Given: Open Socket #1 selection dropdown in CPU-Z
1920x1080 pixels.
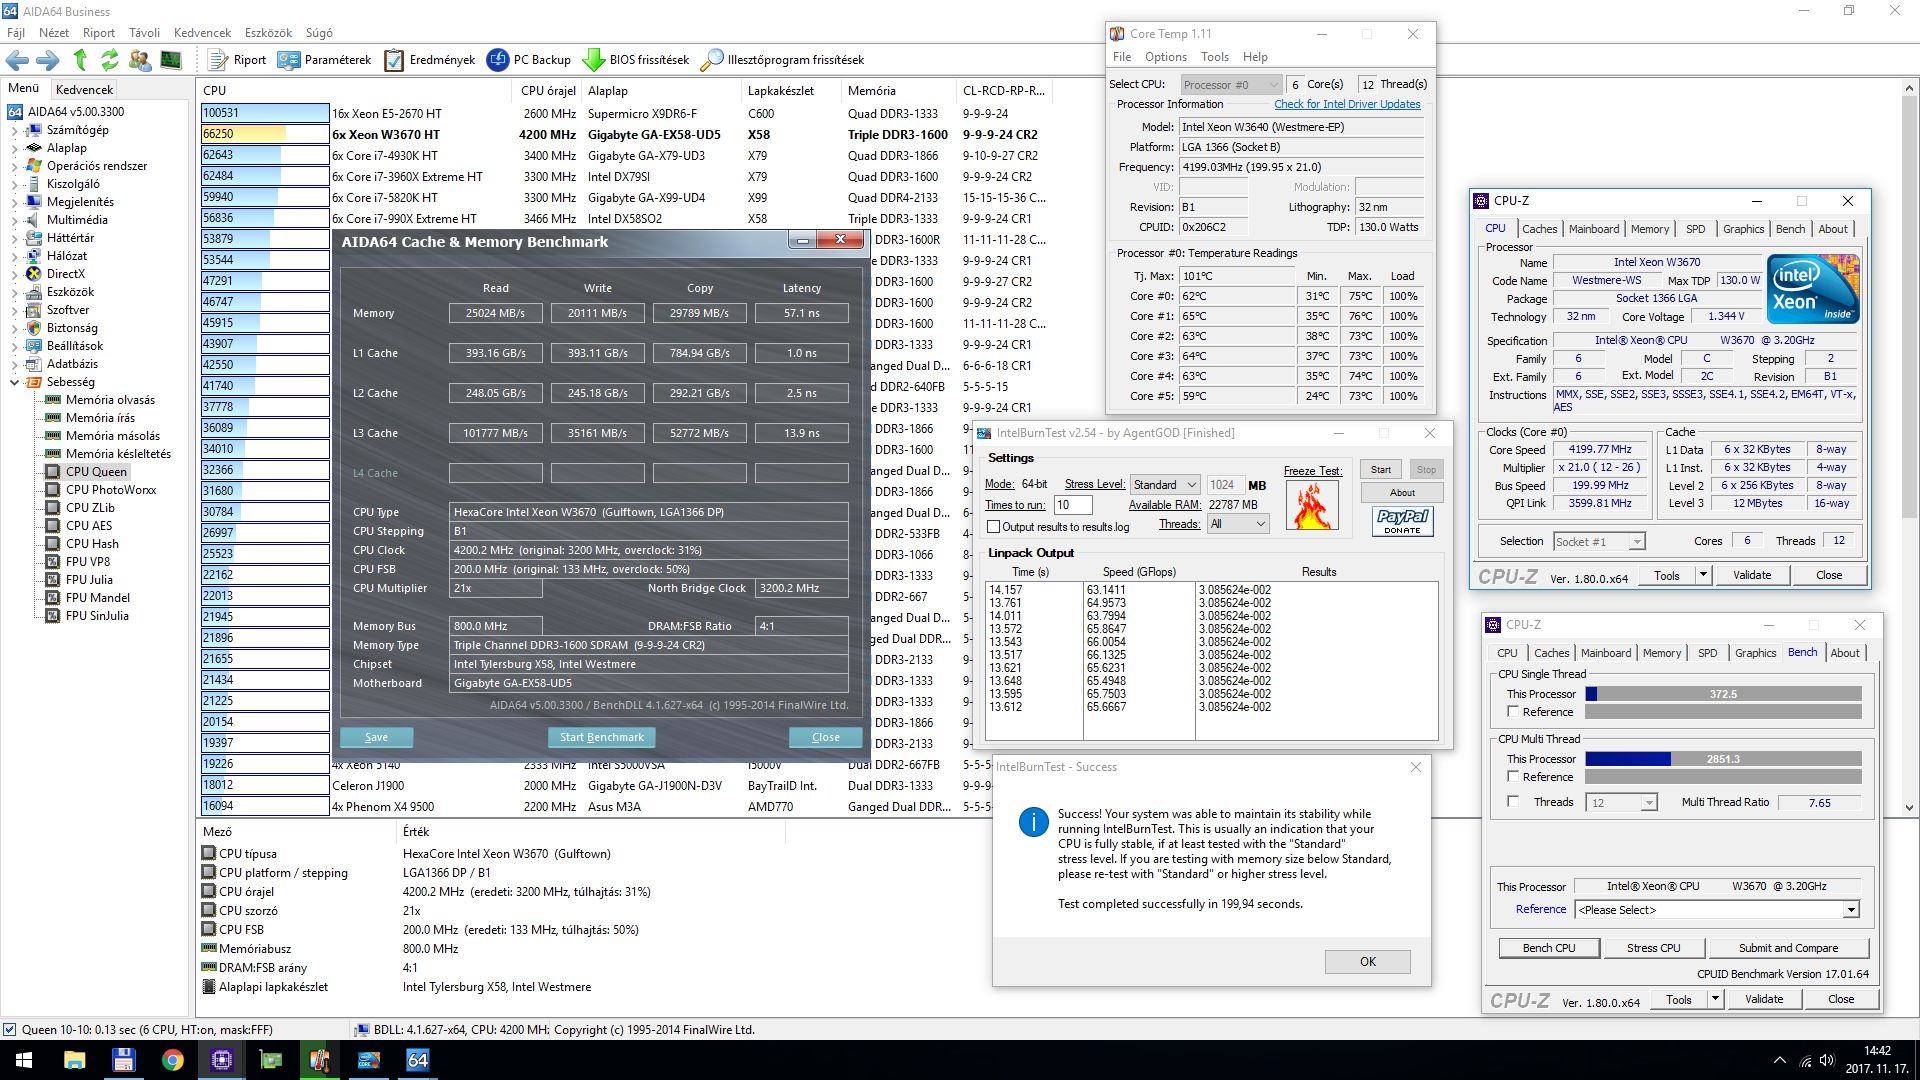Looking at the screenshot, I should tap(1599, 541).
